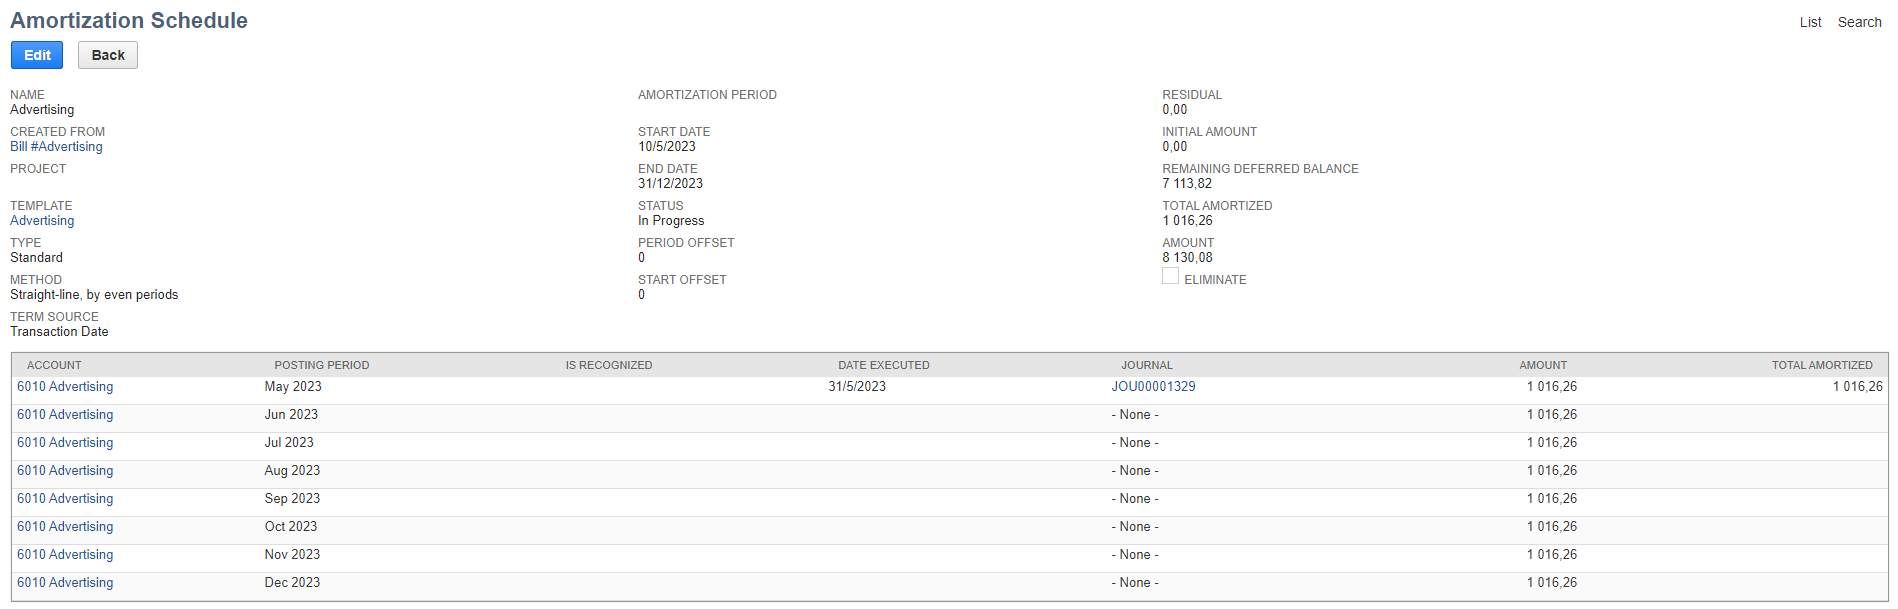This screenshot has height=609, width=1898.
Task: Open the List view link
Action: [1810, 22]
